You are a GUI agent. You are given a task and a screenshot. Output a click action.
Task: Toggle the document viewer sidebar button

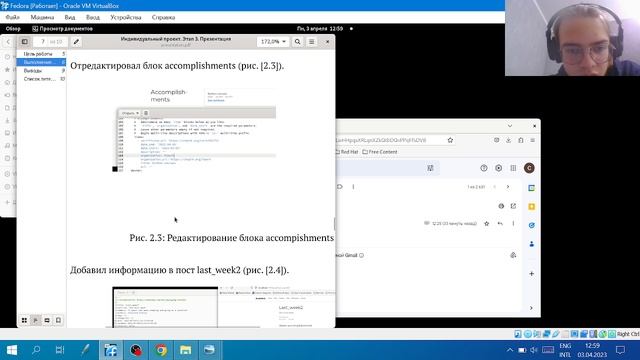click(24, 42)
